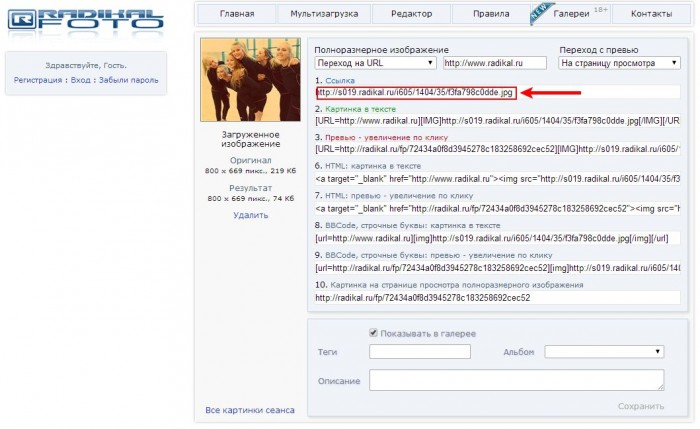The image size is (700, 429).
Task: Expand the Переход на URL dropdown
Action: point(375,63)
